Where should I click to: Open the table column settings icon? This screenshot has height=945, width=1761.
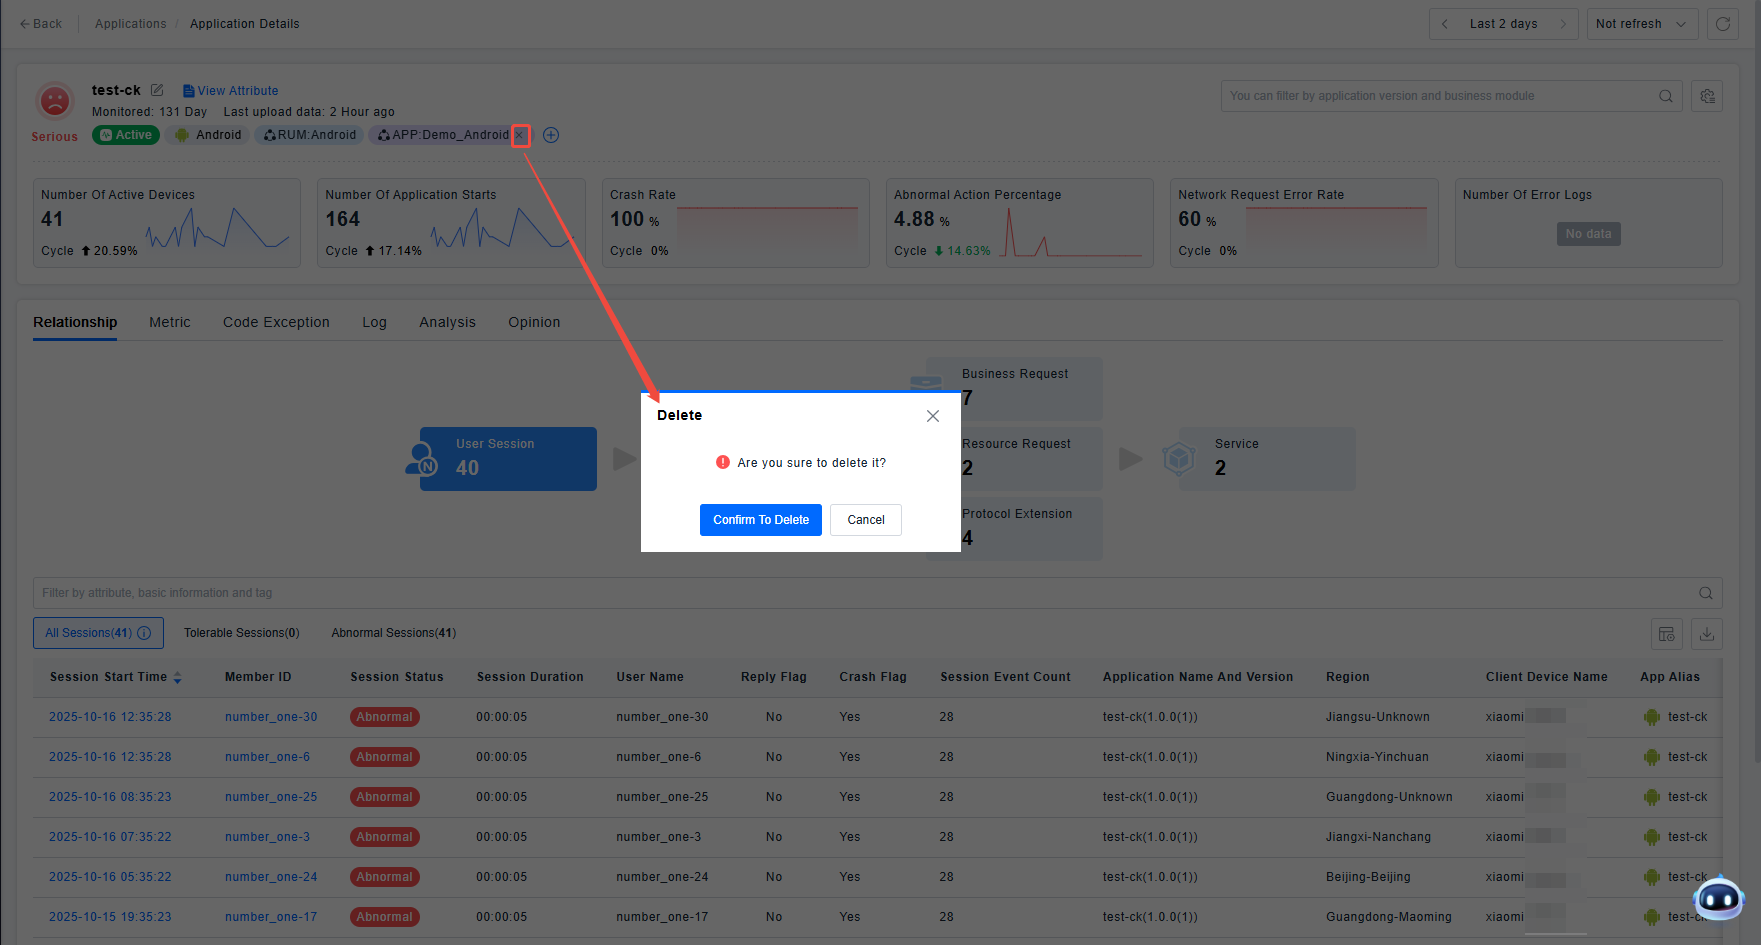pos(1666,634)
